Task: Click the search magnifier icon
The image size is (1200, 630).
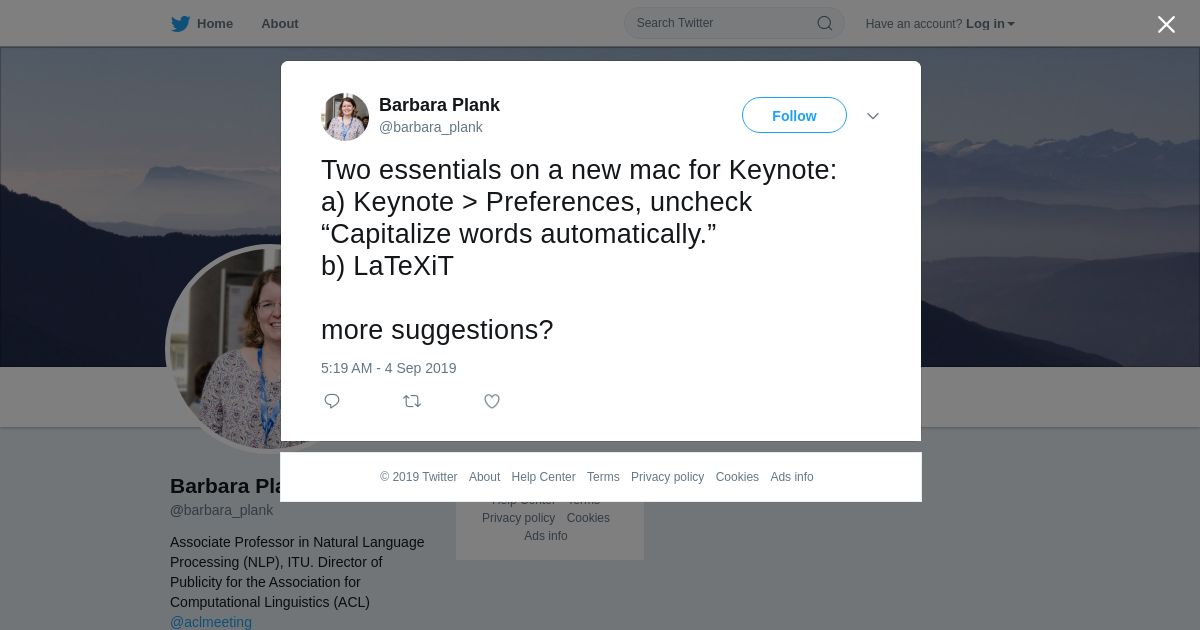Action: (825, 24)
